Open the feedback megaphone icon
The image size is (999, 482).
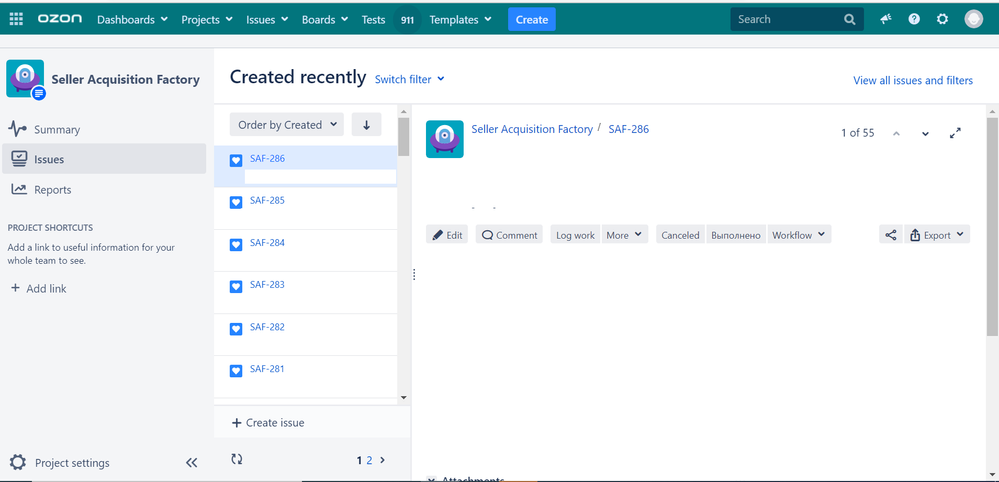click(x=886, y=19)
